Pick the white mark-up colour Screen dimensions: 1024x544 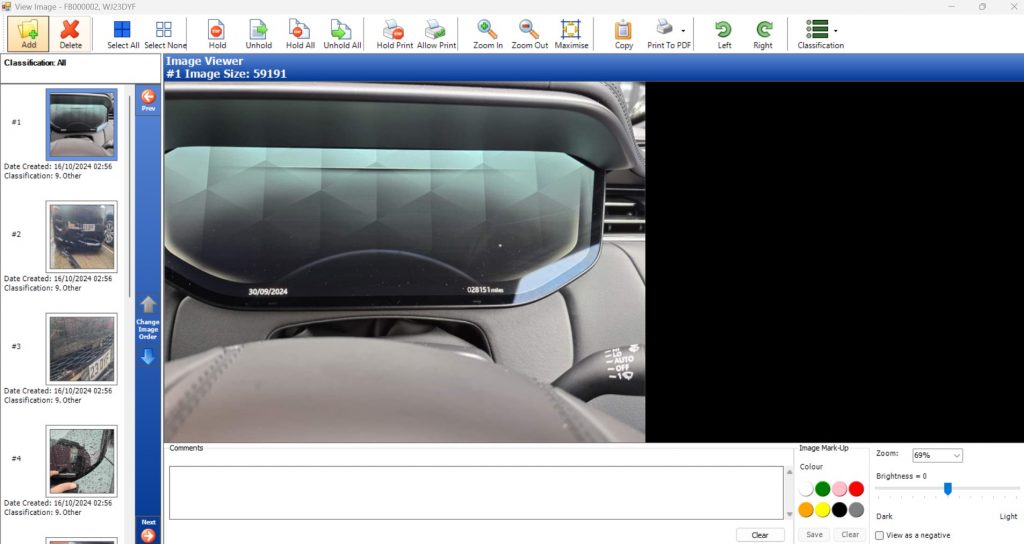point(806,488)
